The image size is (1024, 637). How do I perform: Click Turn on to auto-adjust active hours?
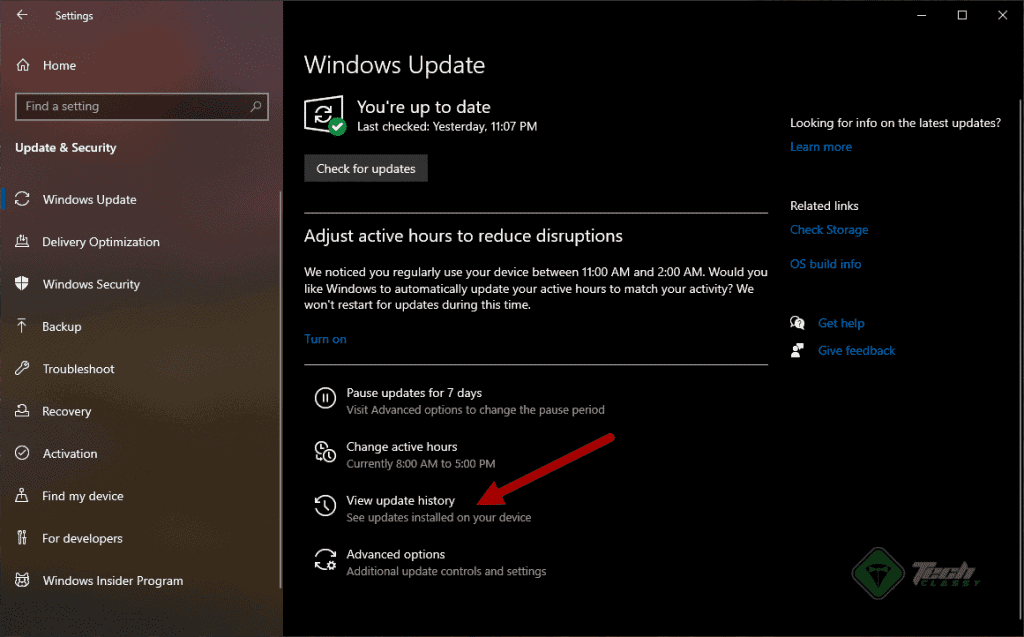(x=325, y=338)
